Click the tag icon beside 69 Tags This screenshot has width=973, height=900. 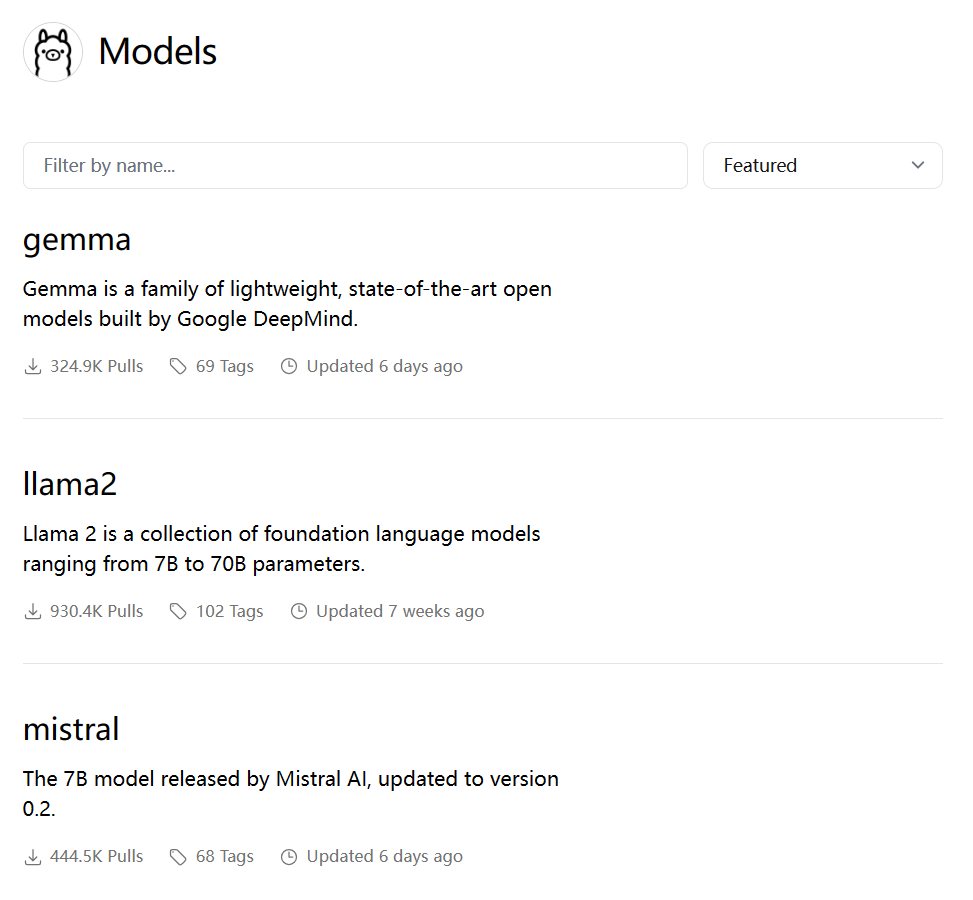178,367
